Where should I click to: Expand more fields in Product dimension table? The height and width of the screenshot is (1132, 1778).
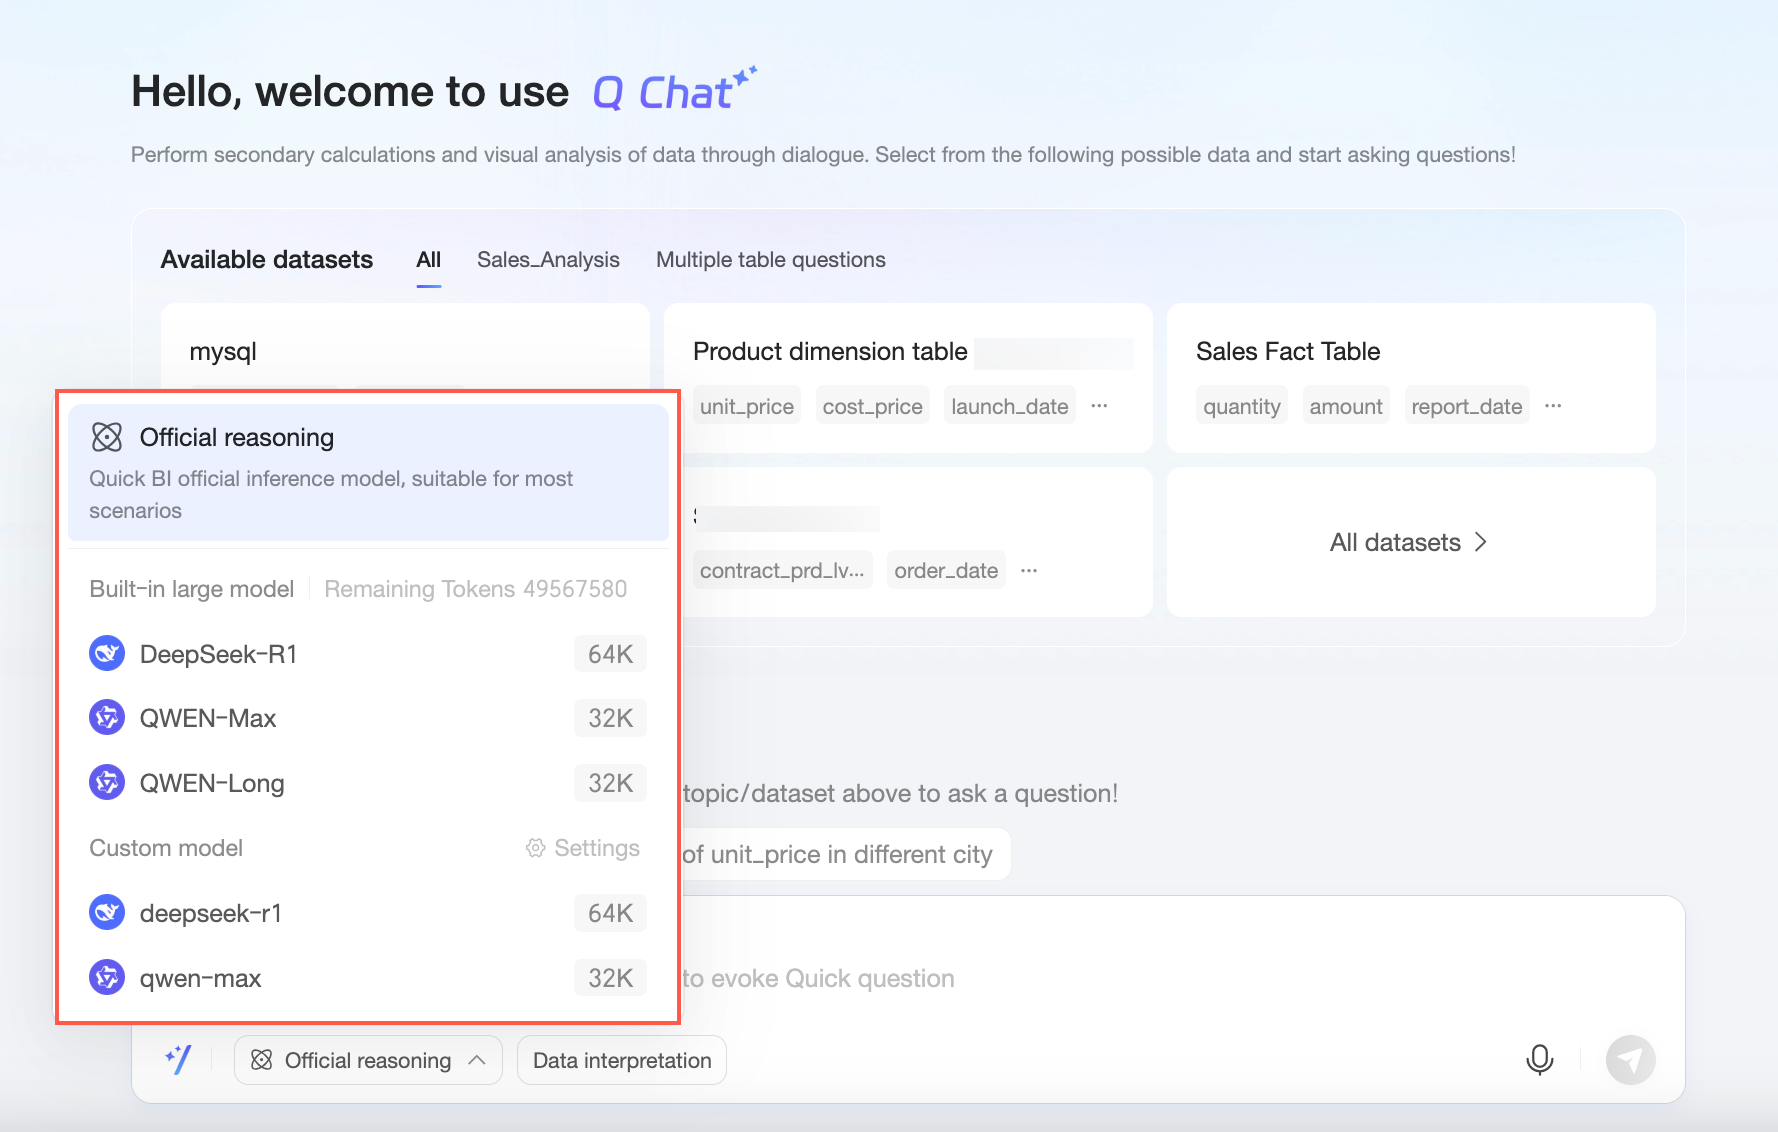pyautogui.click(x=1099, y=406)
